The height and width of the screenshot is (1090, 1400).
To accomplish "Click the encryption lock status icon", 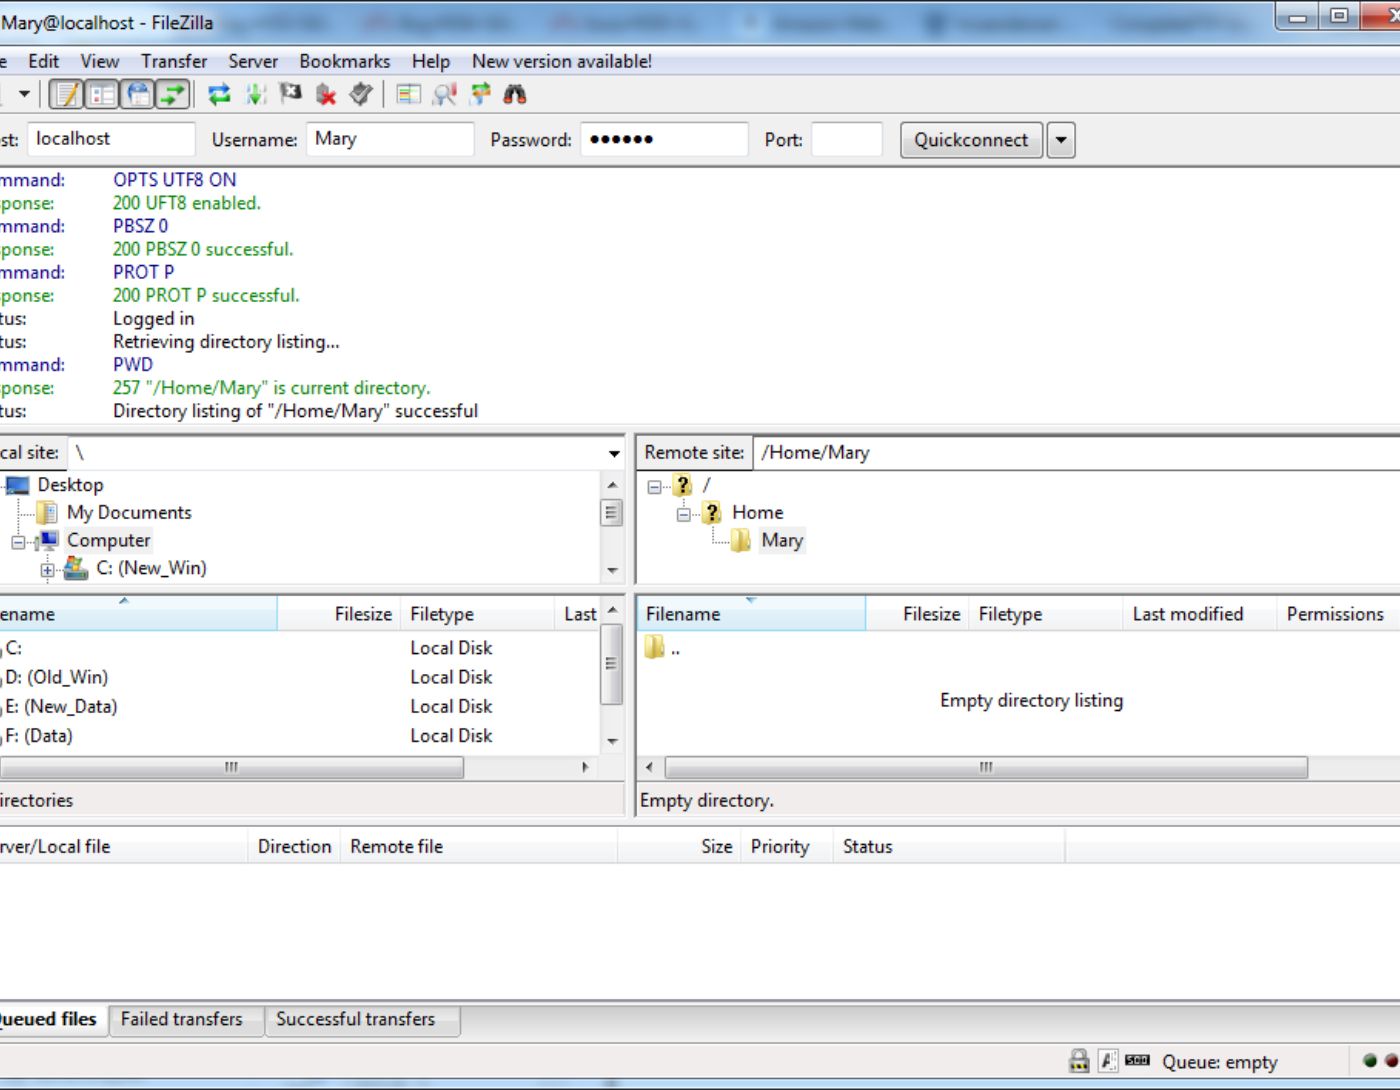I will tap(1079, 1061).
